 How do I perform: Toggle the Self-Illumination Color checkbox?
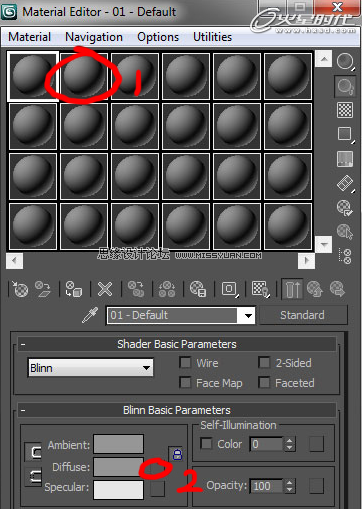pyautogui.click(x=206, y=444)
